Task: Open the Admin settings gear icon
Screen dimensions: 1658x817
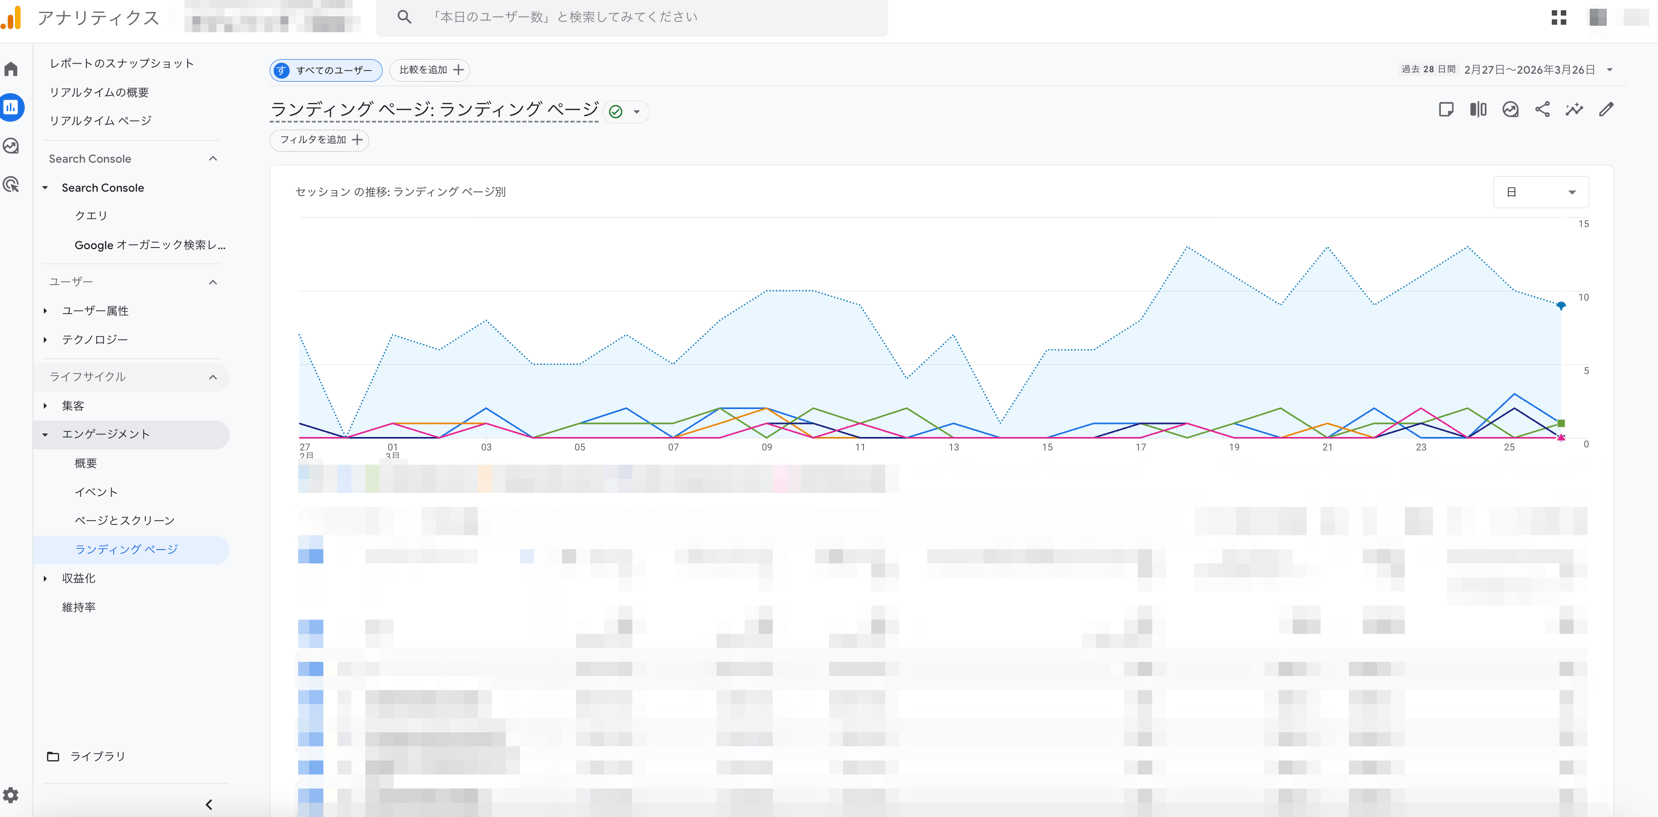Action: (x=11, y=795)
